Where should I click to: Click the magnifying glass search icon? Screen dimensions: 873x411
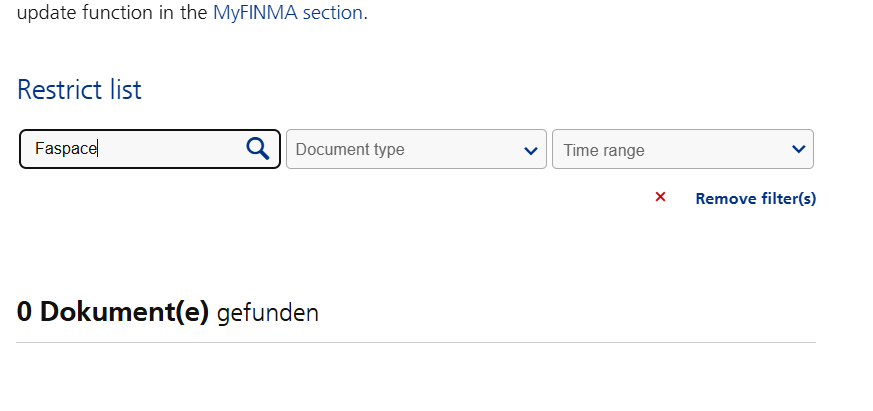[x=257, y=149]
